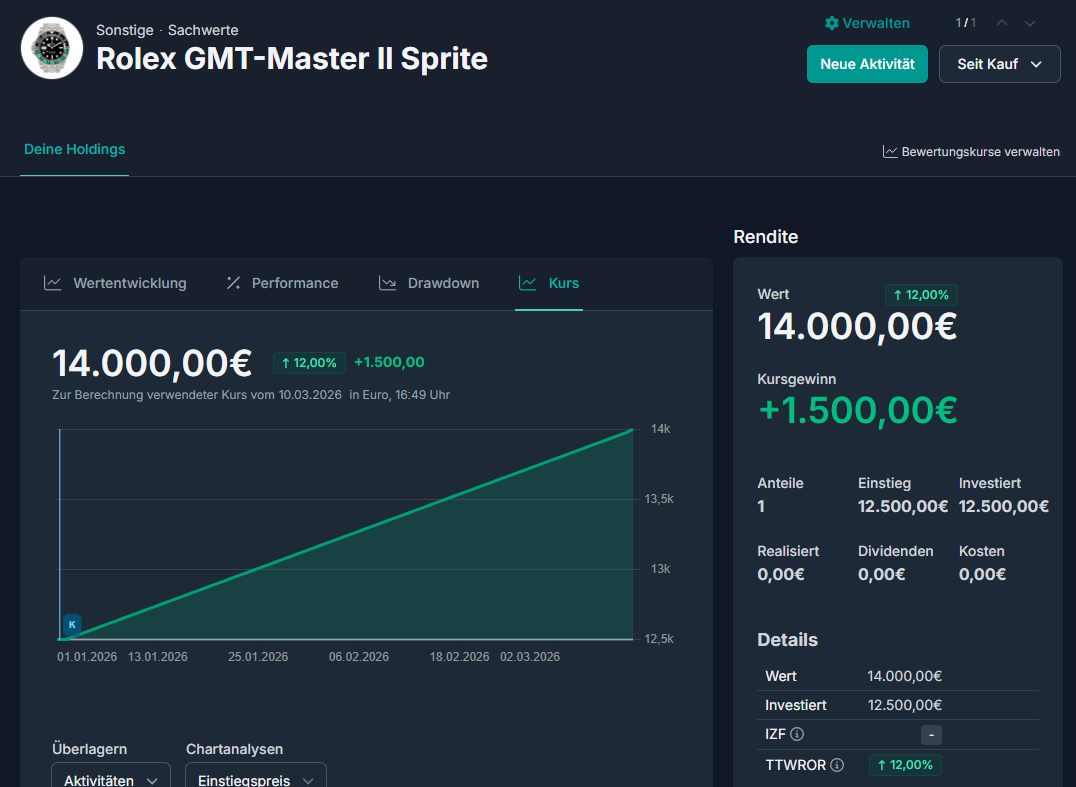Open Bewertungskurse verwalten link
The width and height of the screenshot is (1076, 787).
pyautogui.click(x=971, y=152)
